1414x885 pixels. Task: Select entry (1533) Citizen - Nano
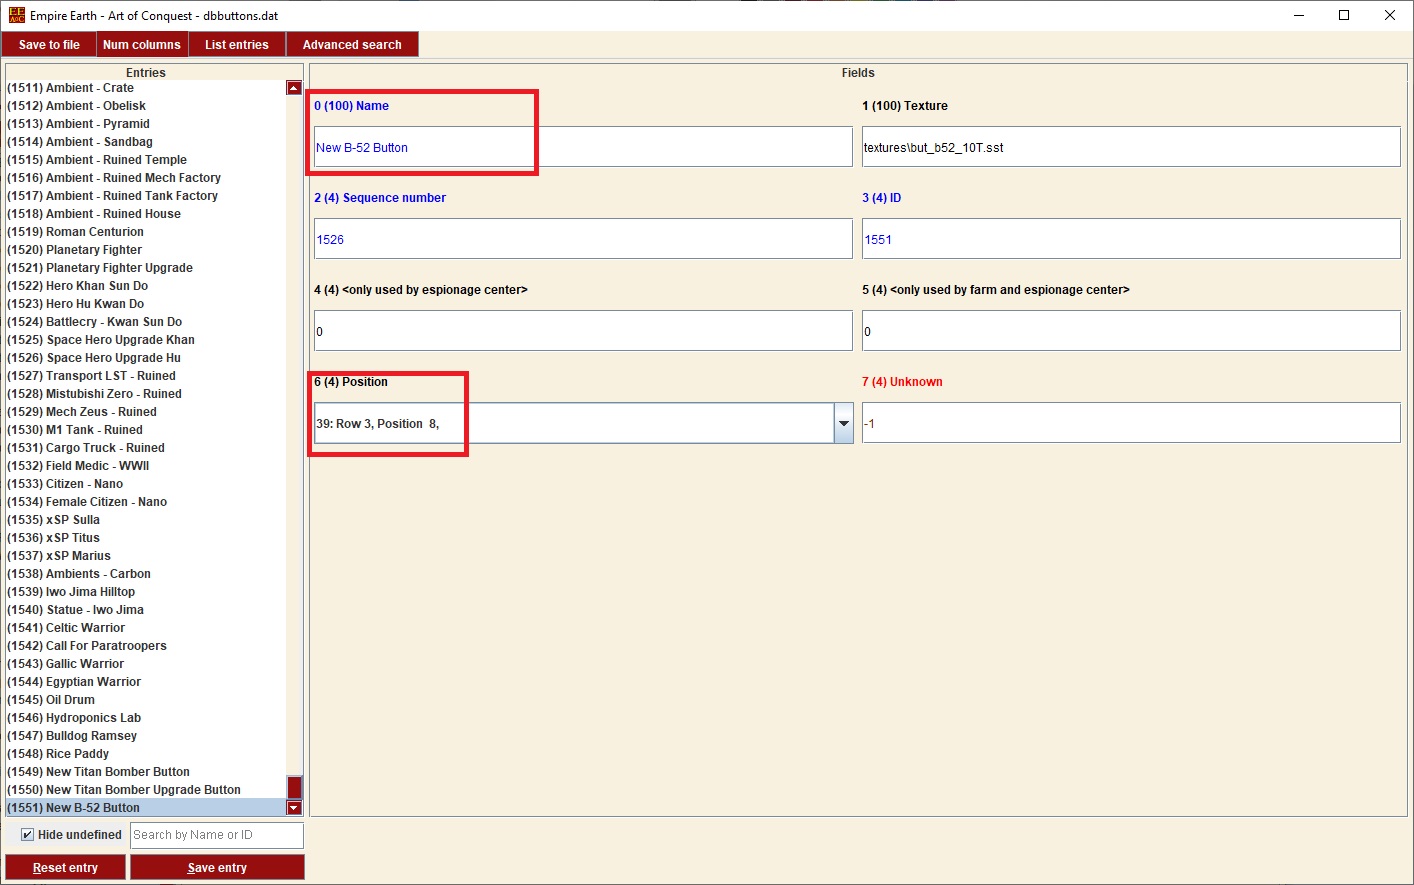pyautogui.click(x=146, y=484)
